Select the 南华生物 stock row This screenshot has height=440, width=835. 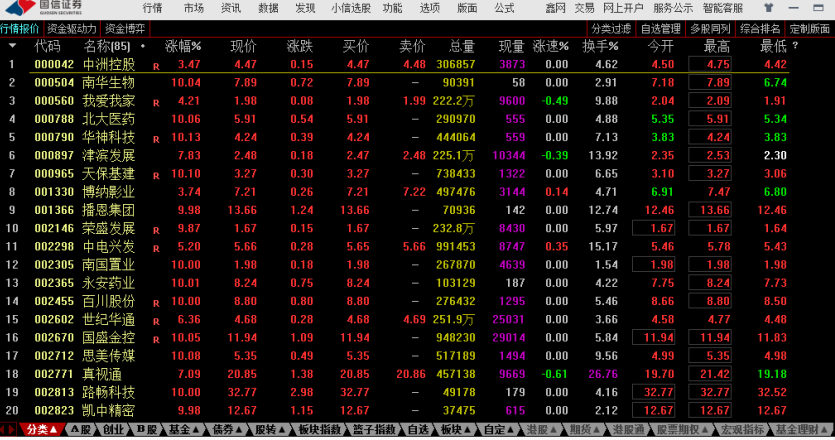point(394,83)
